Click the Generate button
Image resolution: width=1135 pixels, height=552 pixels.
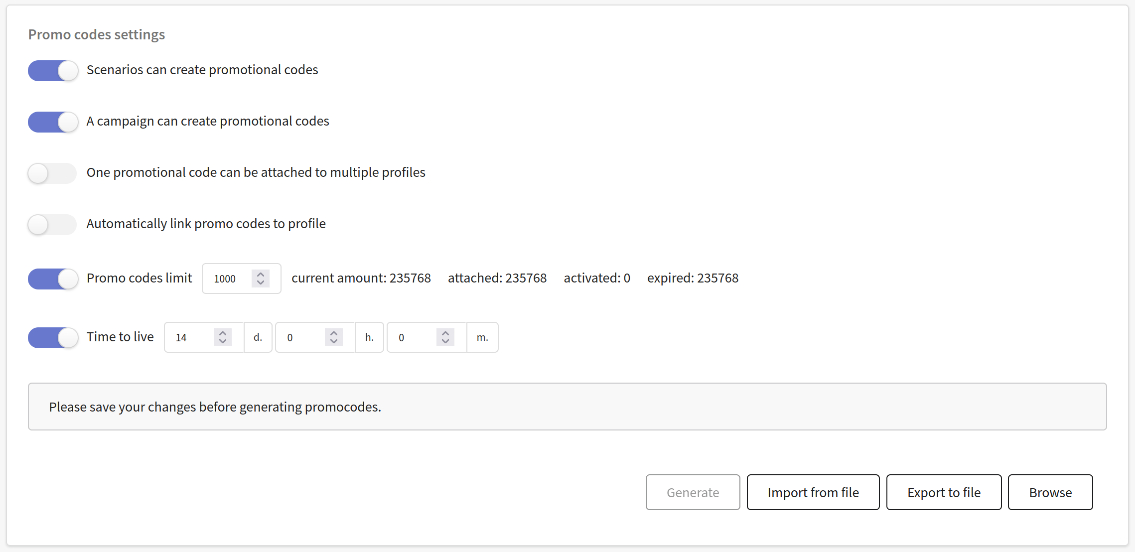click(693, 493)
